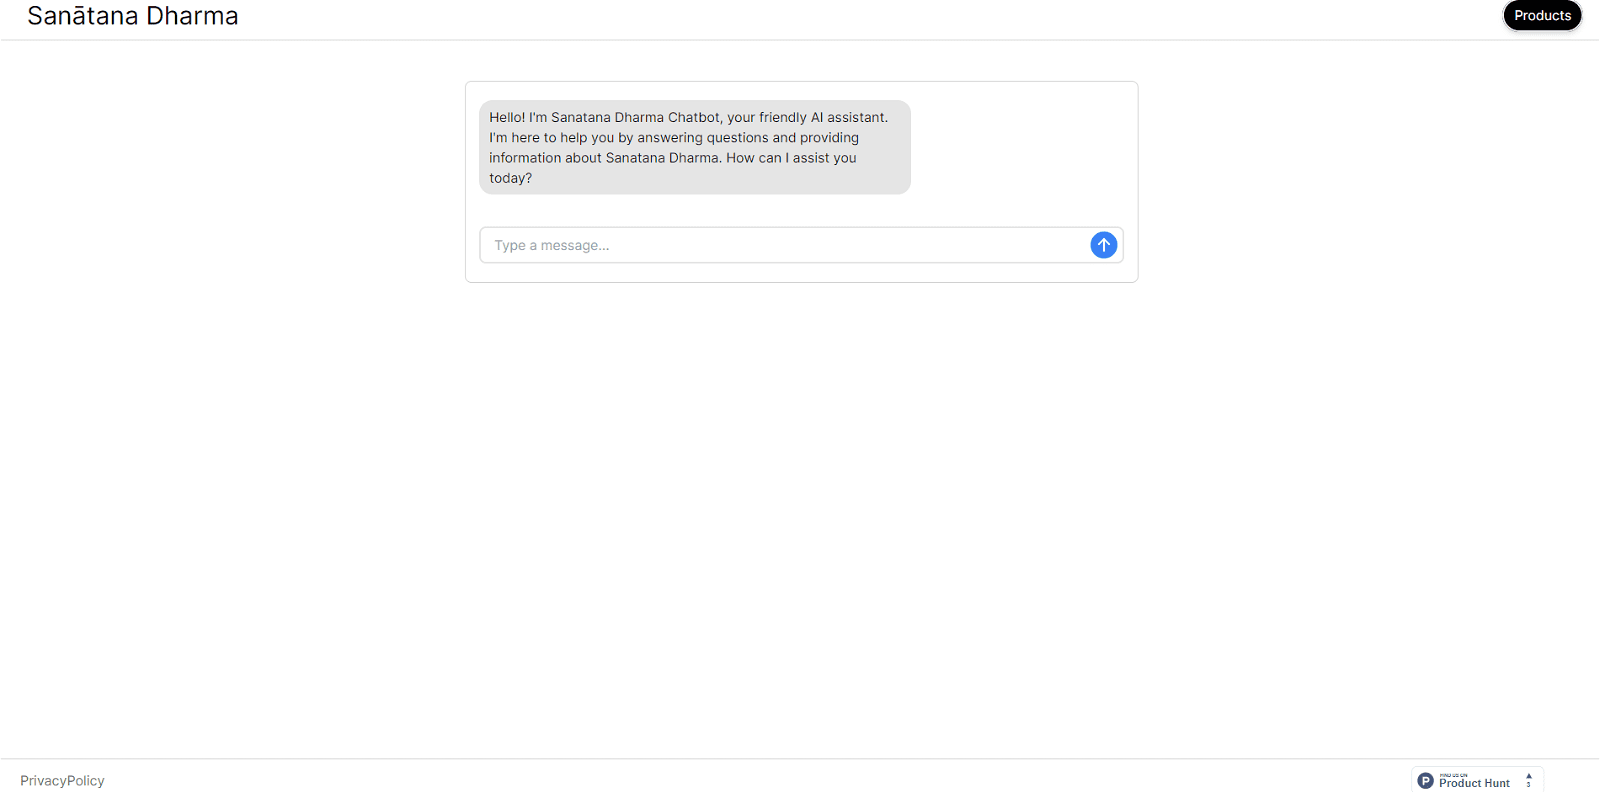Select the Product Hunt badge card
The height and width of the screenshot is (793, 1600).
(1477, 779)
